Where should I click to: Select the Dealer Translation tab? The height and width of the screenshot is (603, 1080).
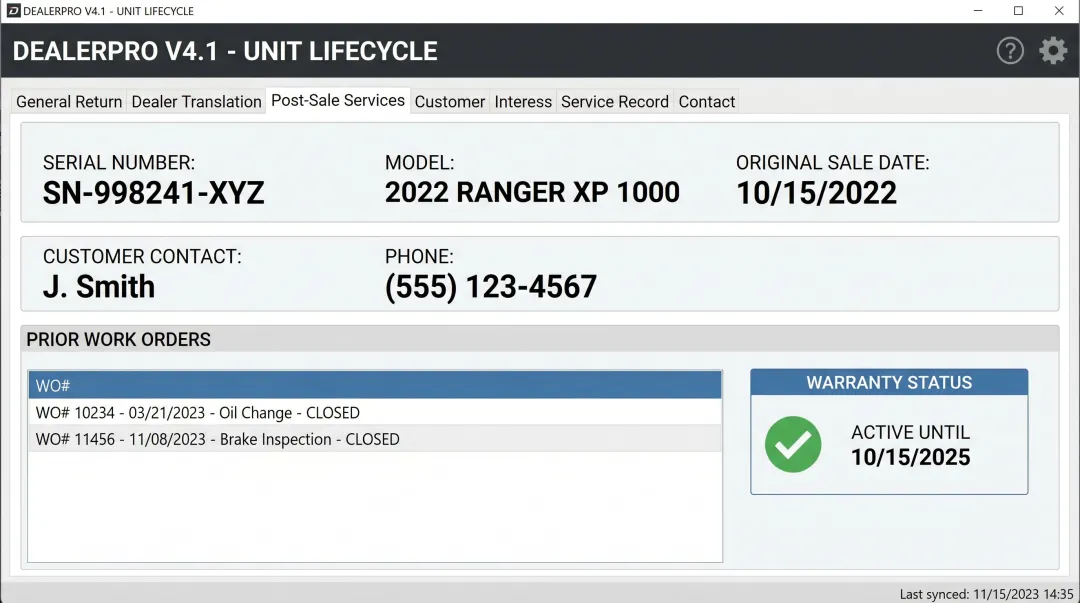196,101
